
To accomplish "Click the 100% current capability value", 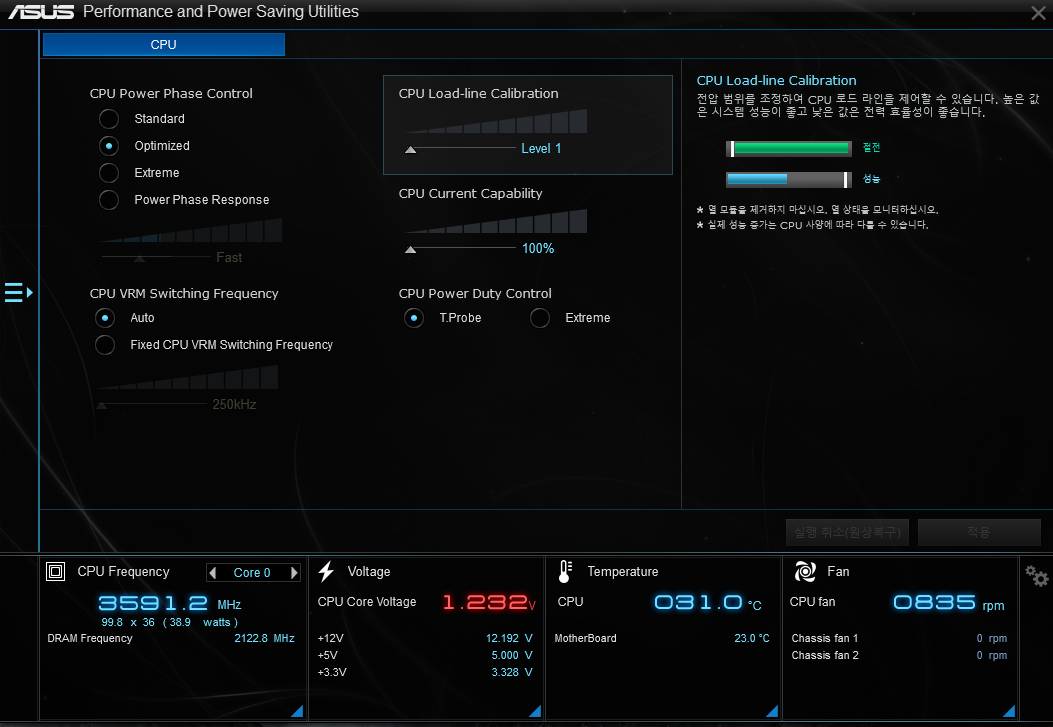I will click(x=538, y=248).
